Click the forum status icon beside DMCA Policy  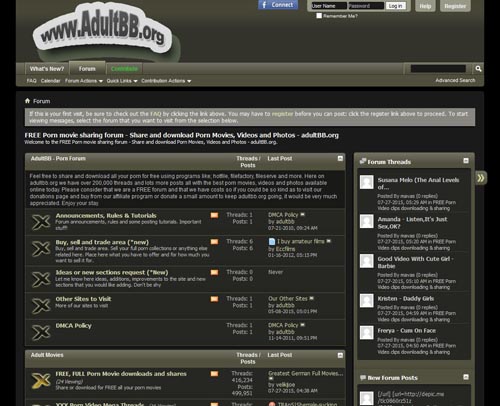tap(41, 332)
